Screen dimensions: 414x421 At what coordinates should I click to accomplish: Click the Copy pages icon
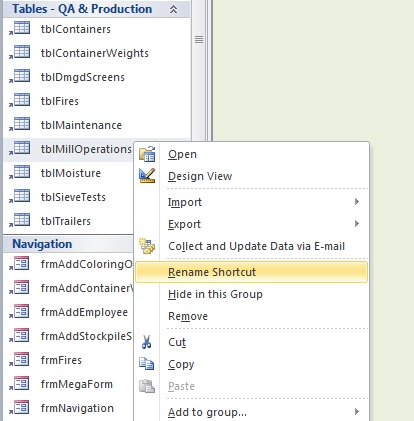147,364
